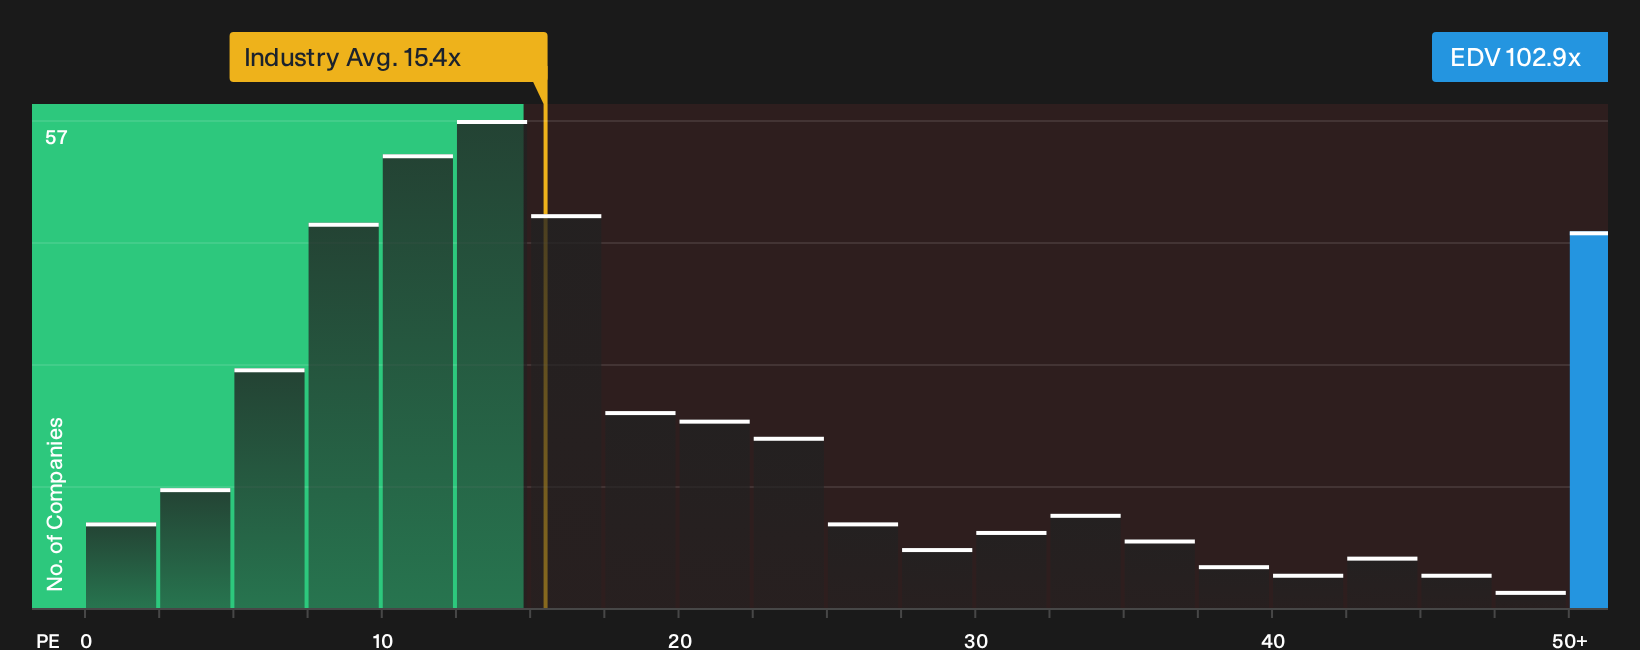The image size is (1640, 650).
Task: Click the Industry Avg. 15.4x label
Action: (388, 57)
